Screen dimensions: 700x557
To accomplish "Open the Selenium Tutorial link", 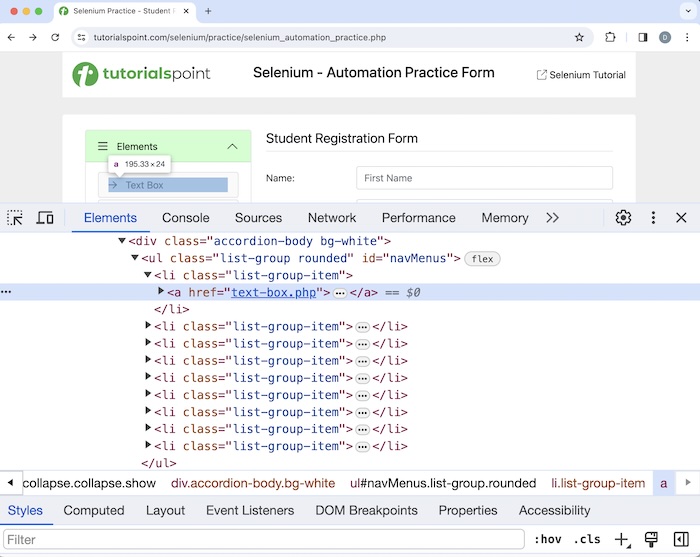I will pyautogui.click(x=581, y=75).
